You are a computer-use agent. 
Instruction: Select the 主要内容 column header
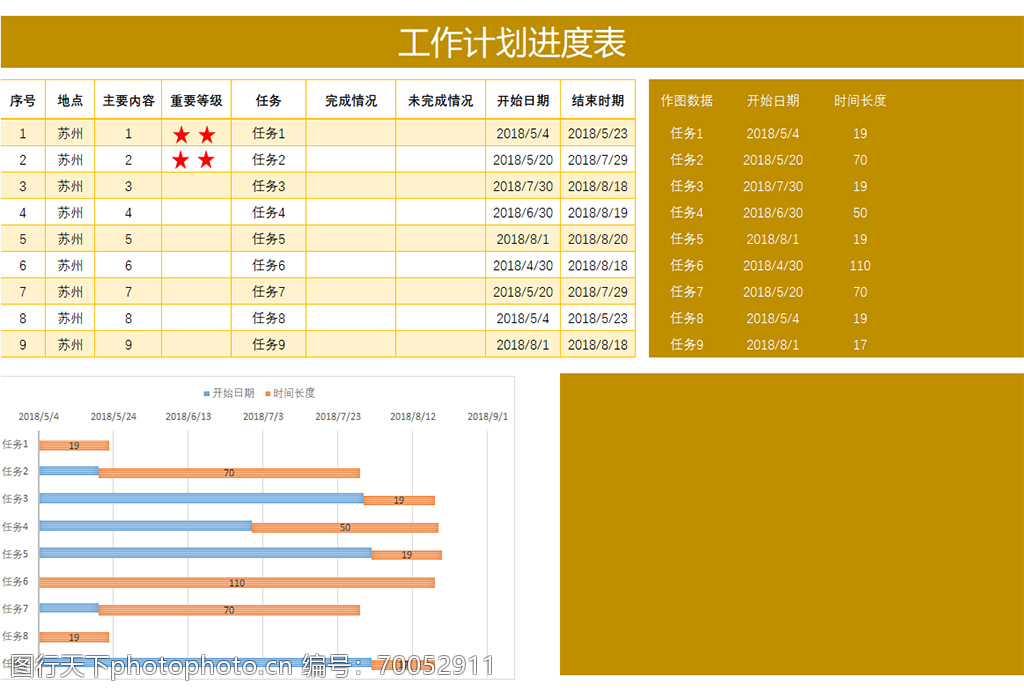click(129, 101)
